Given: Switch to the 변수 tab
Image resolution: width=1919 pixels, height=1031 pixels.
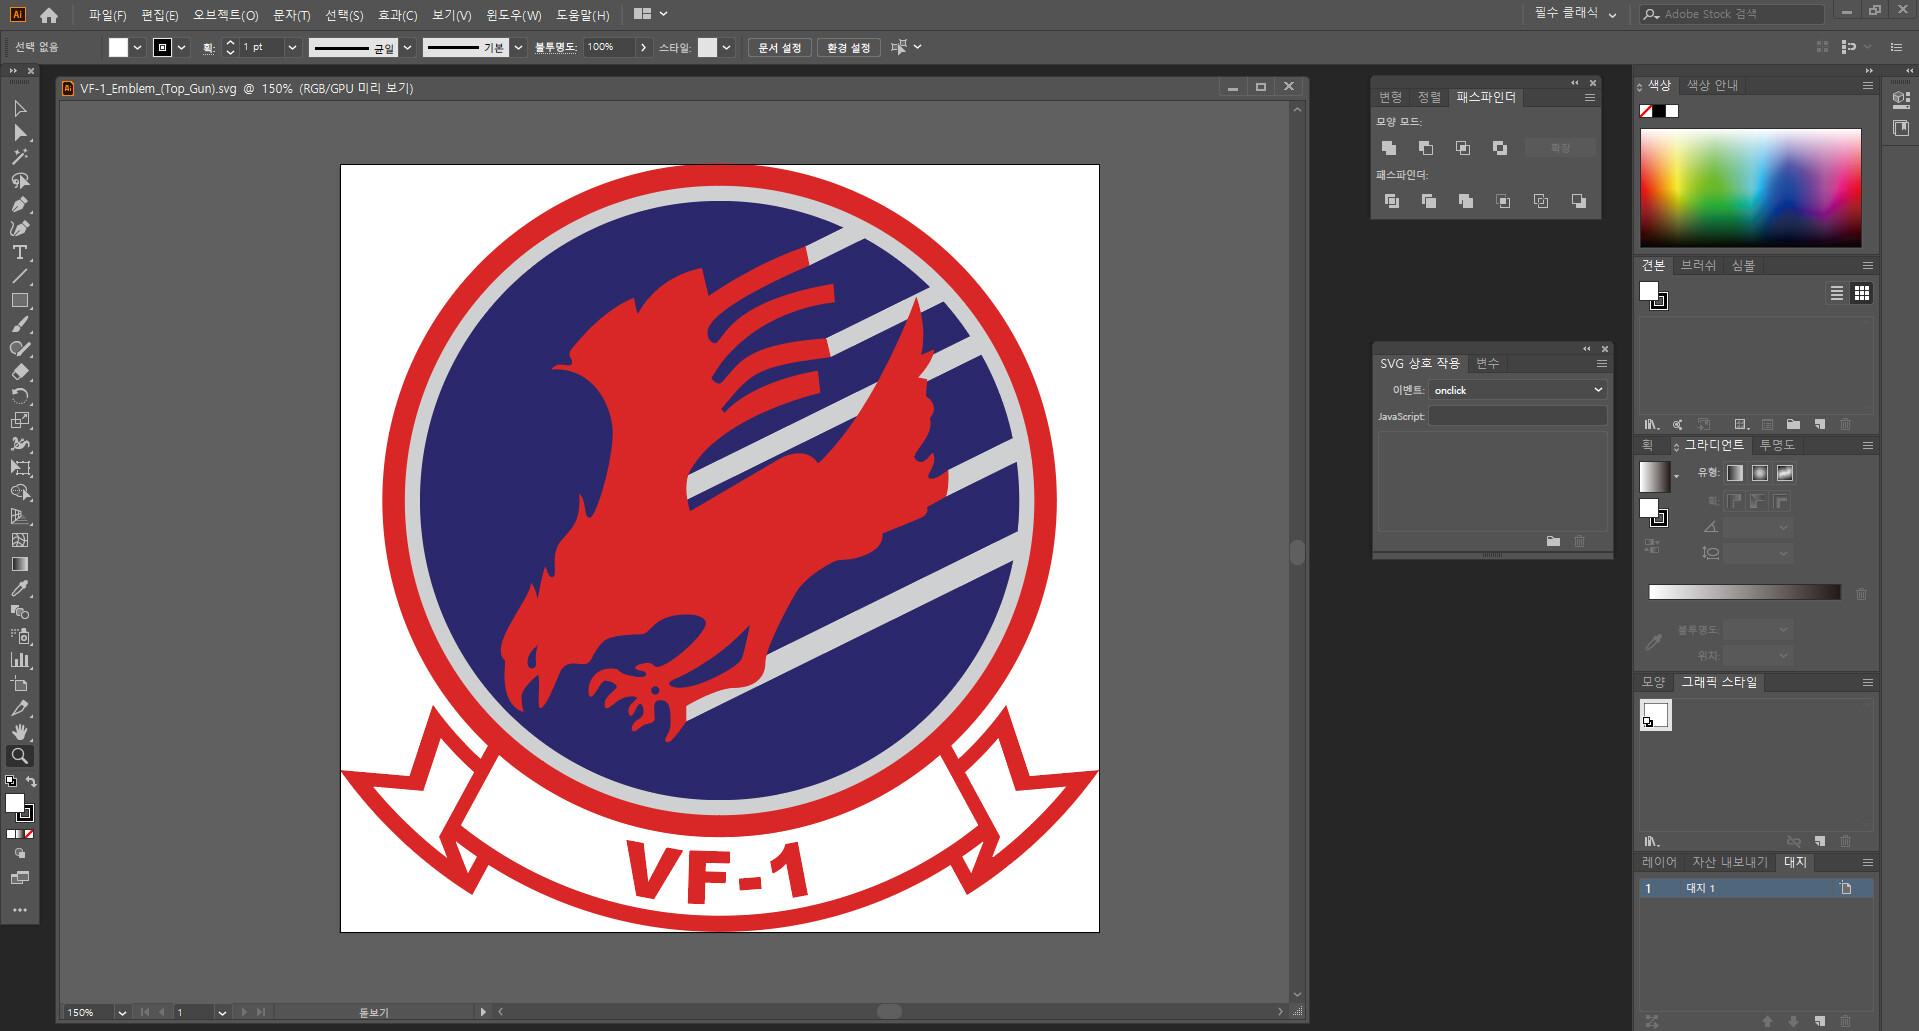Looking at the screenshot, I should (1488, 363).
